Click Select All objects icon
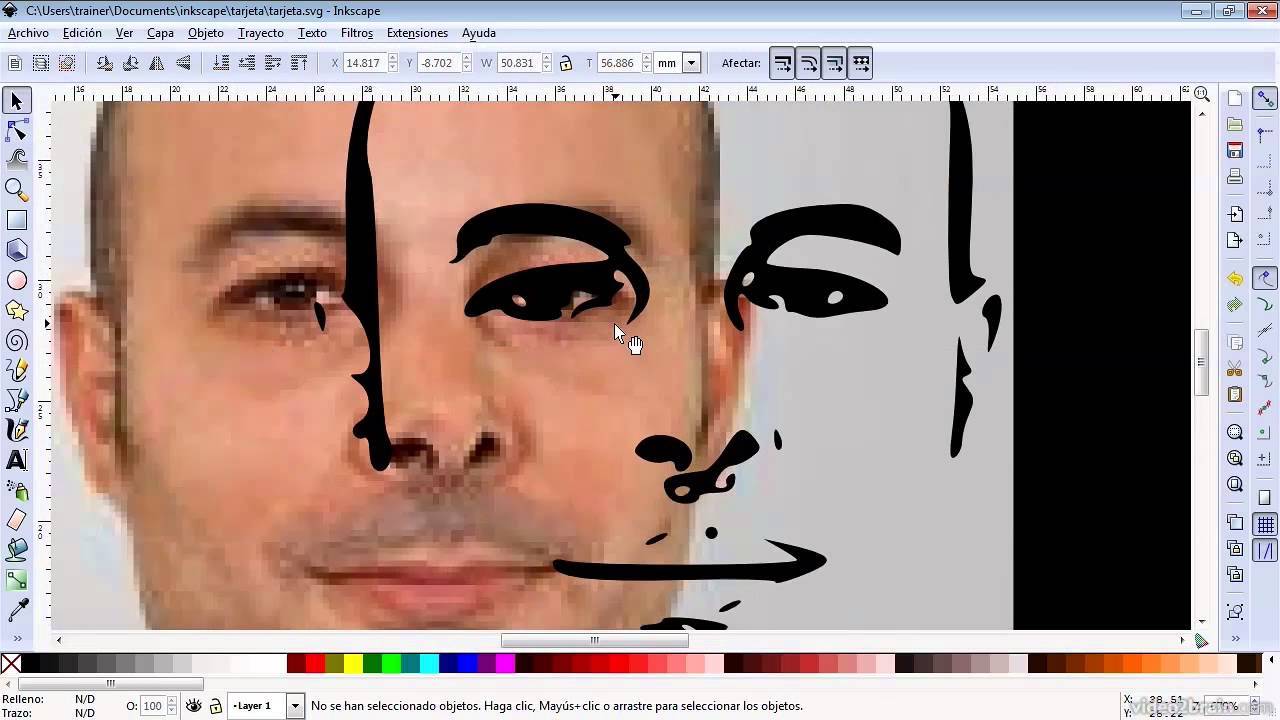The width and height of the screenshot is (1280, 720). 15,63
